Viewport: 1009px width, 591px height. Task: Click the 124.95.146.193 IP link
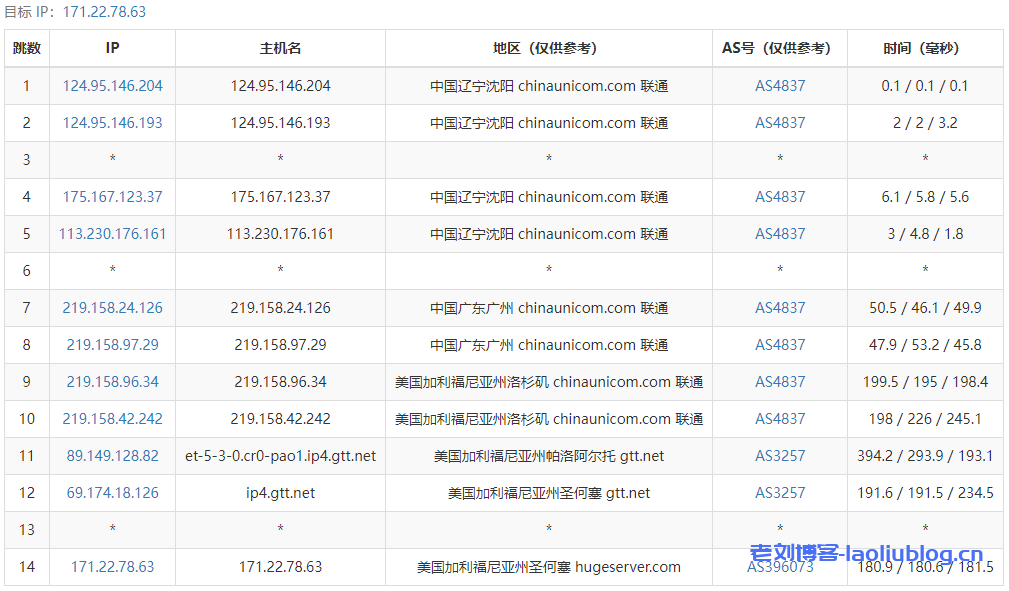tap(112, 123)
